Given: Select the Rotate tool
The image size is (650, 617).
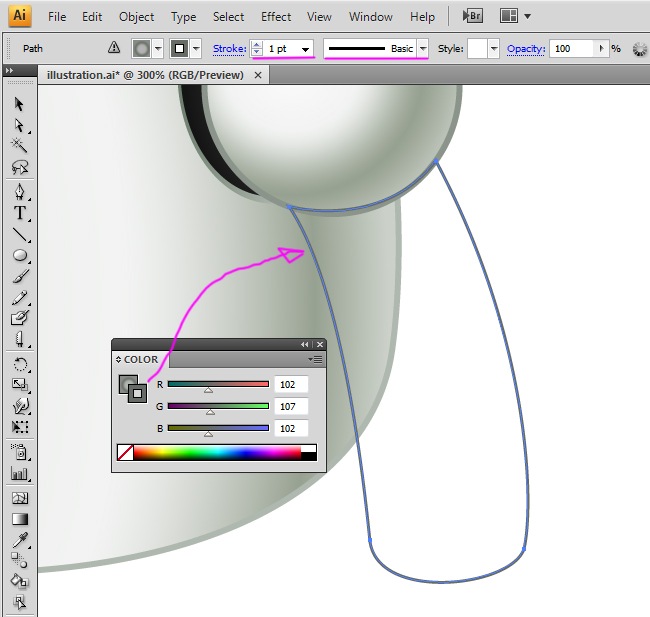Looking at the screenshot, I should tap(20, 364).
